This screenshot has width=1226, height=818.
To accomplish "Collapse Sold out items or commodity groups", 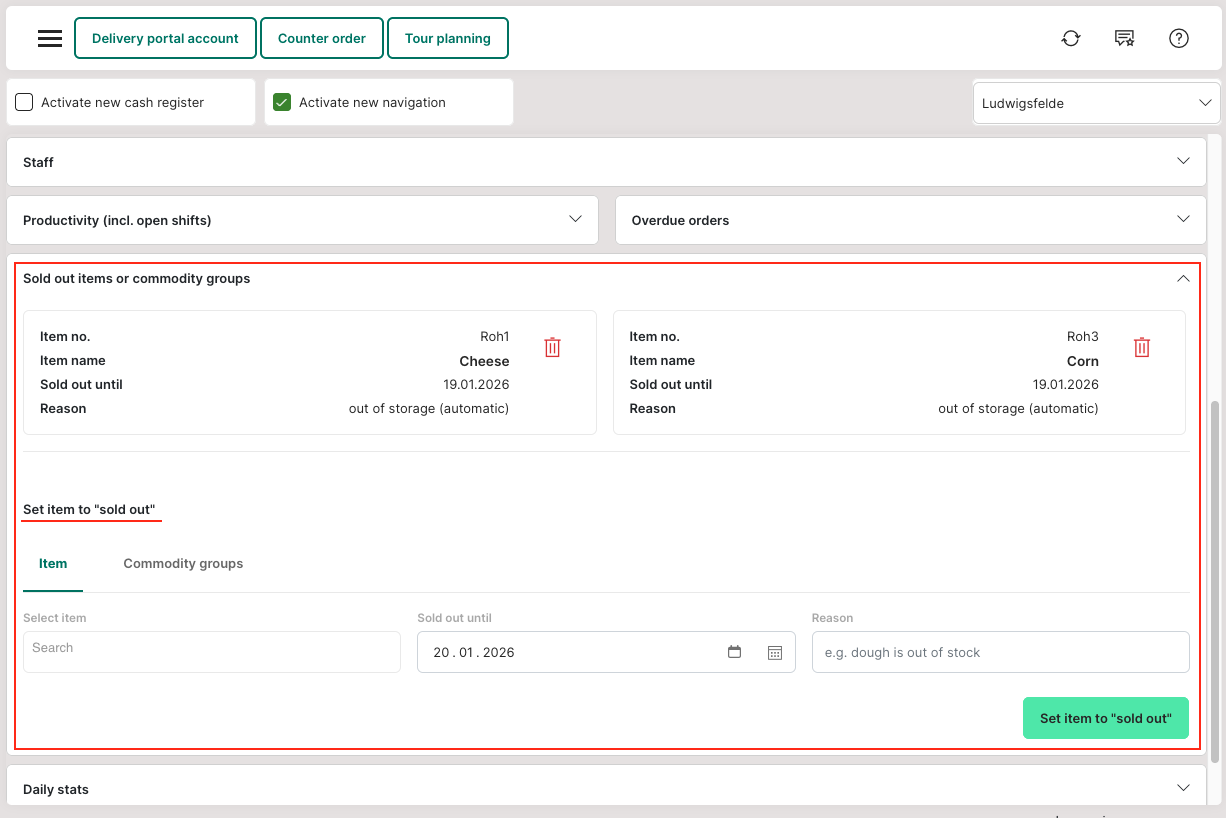I will [x=1183, y=279].
